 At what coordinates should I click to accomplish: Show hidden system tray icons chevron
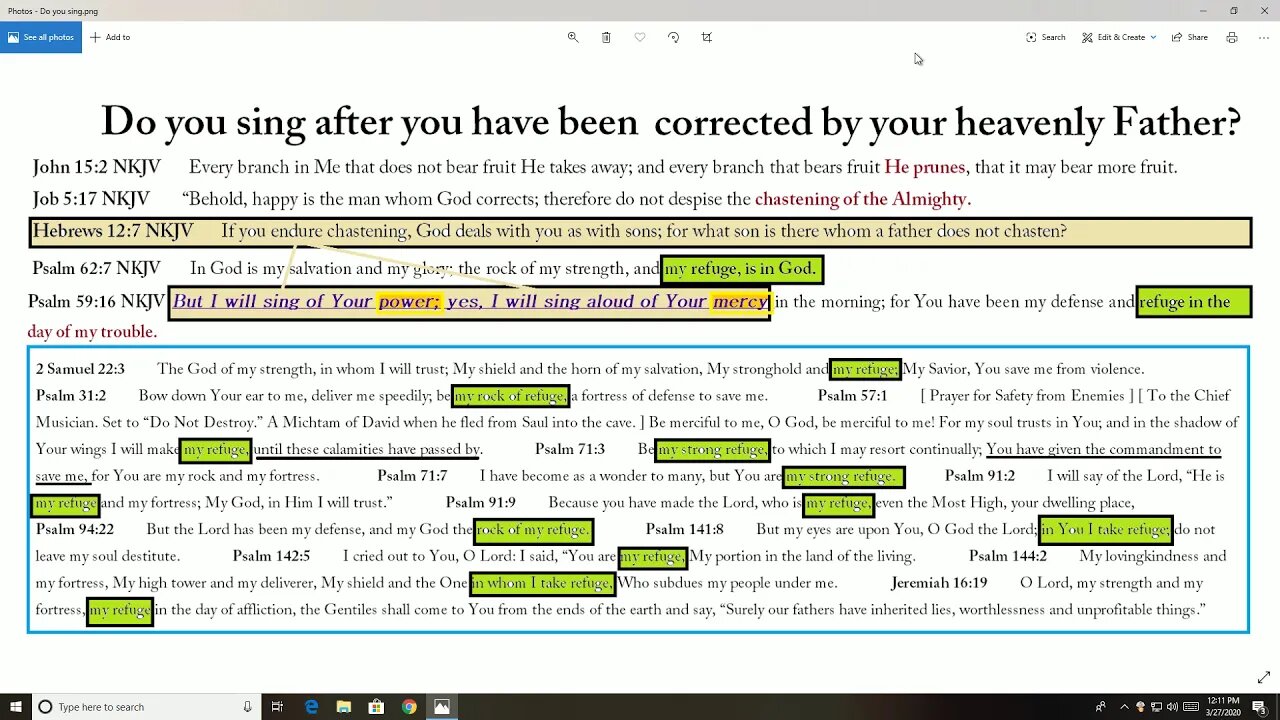[1124, 707]
